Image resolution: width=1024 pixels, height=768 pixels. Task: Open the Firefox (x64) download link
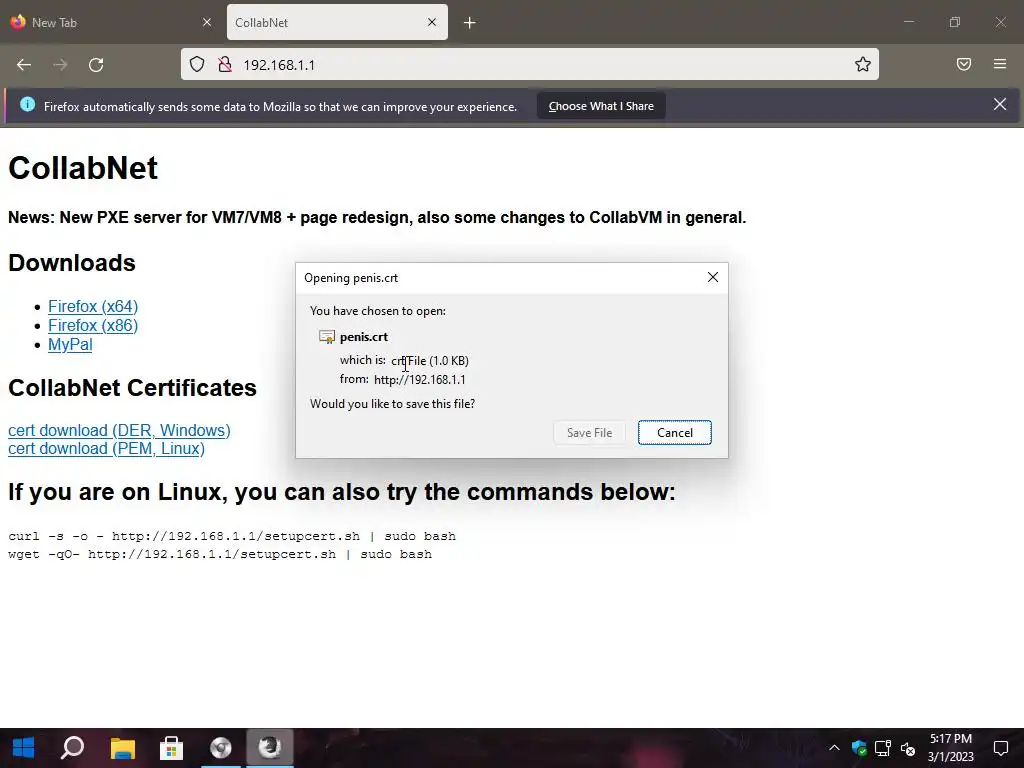pos(93,306)
